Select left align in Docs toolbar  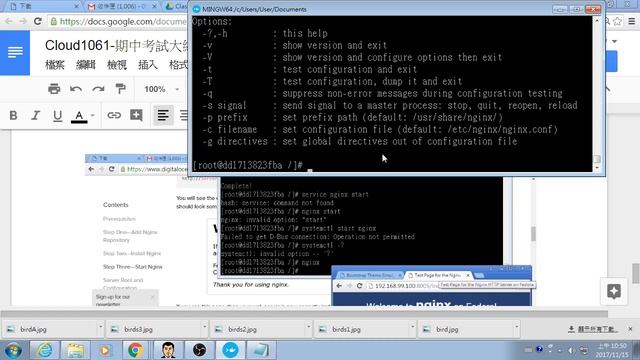(163, 116)
